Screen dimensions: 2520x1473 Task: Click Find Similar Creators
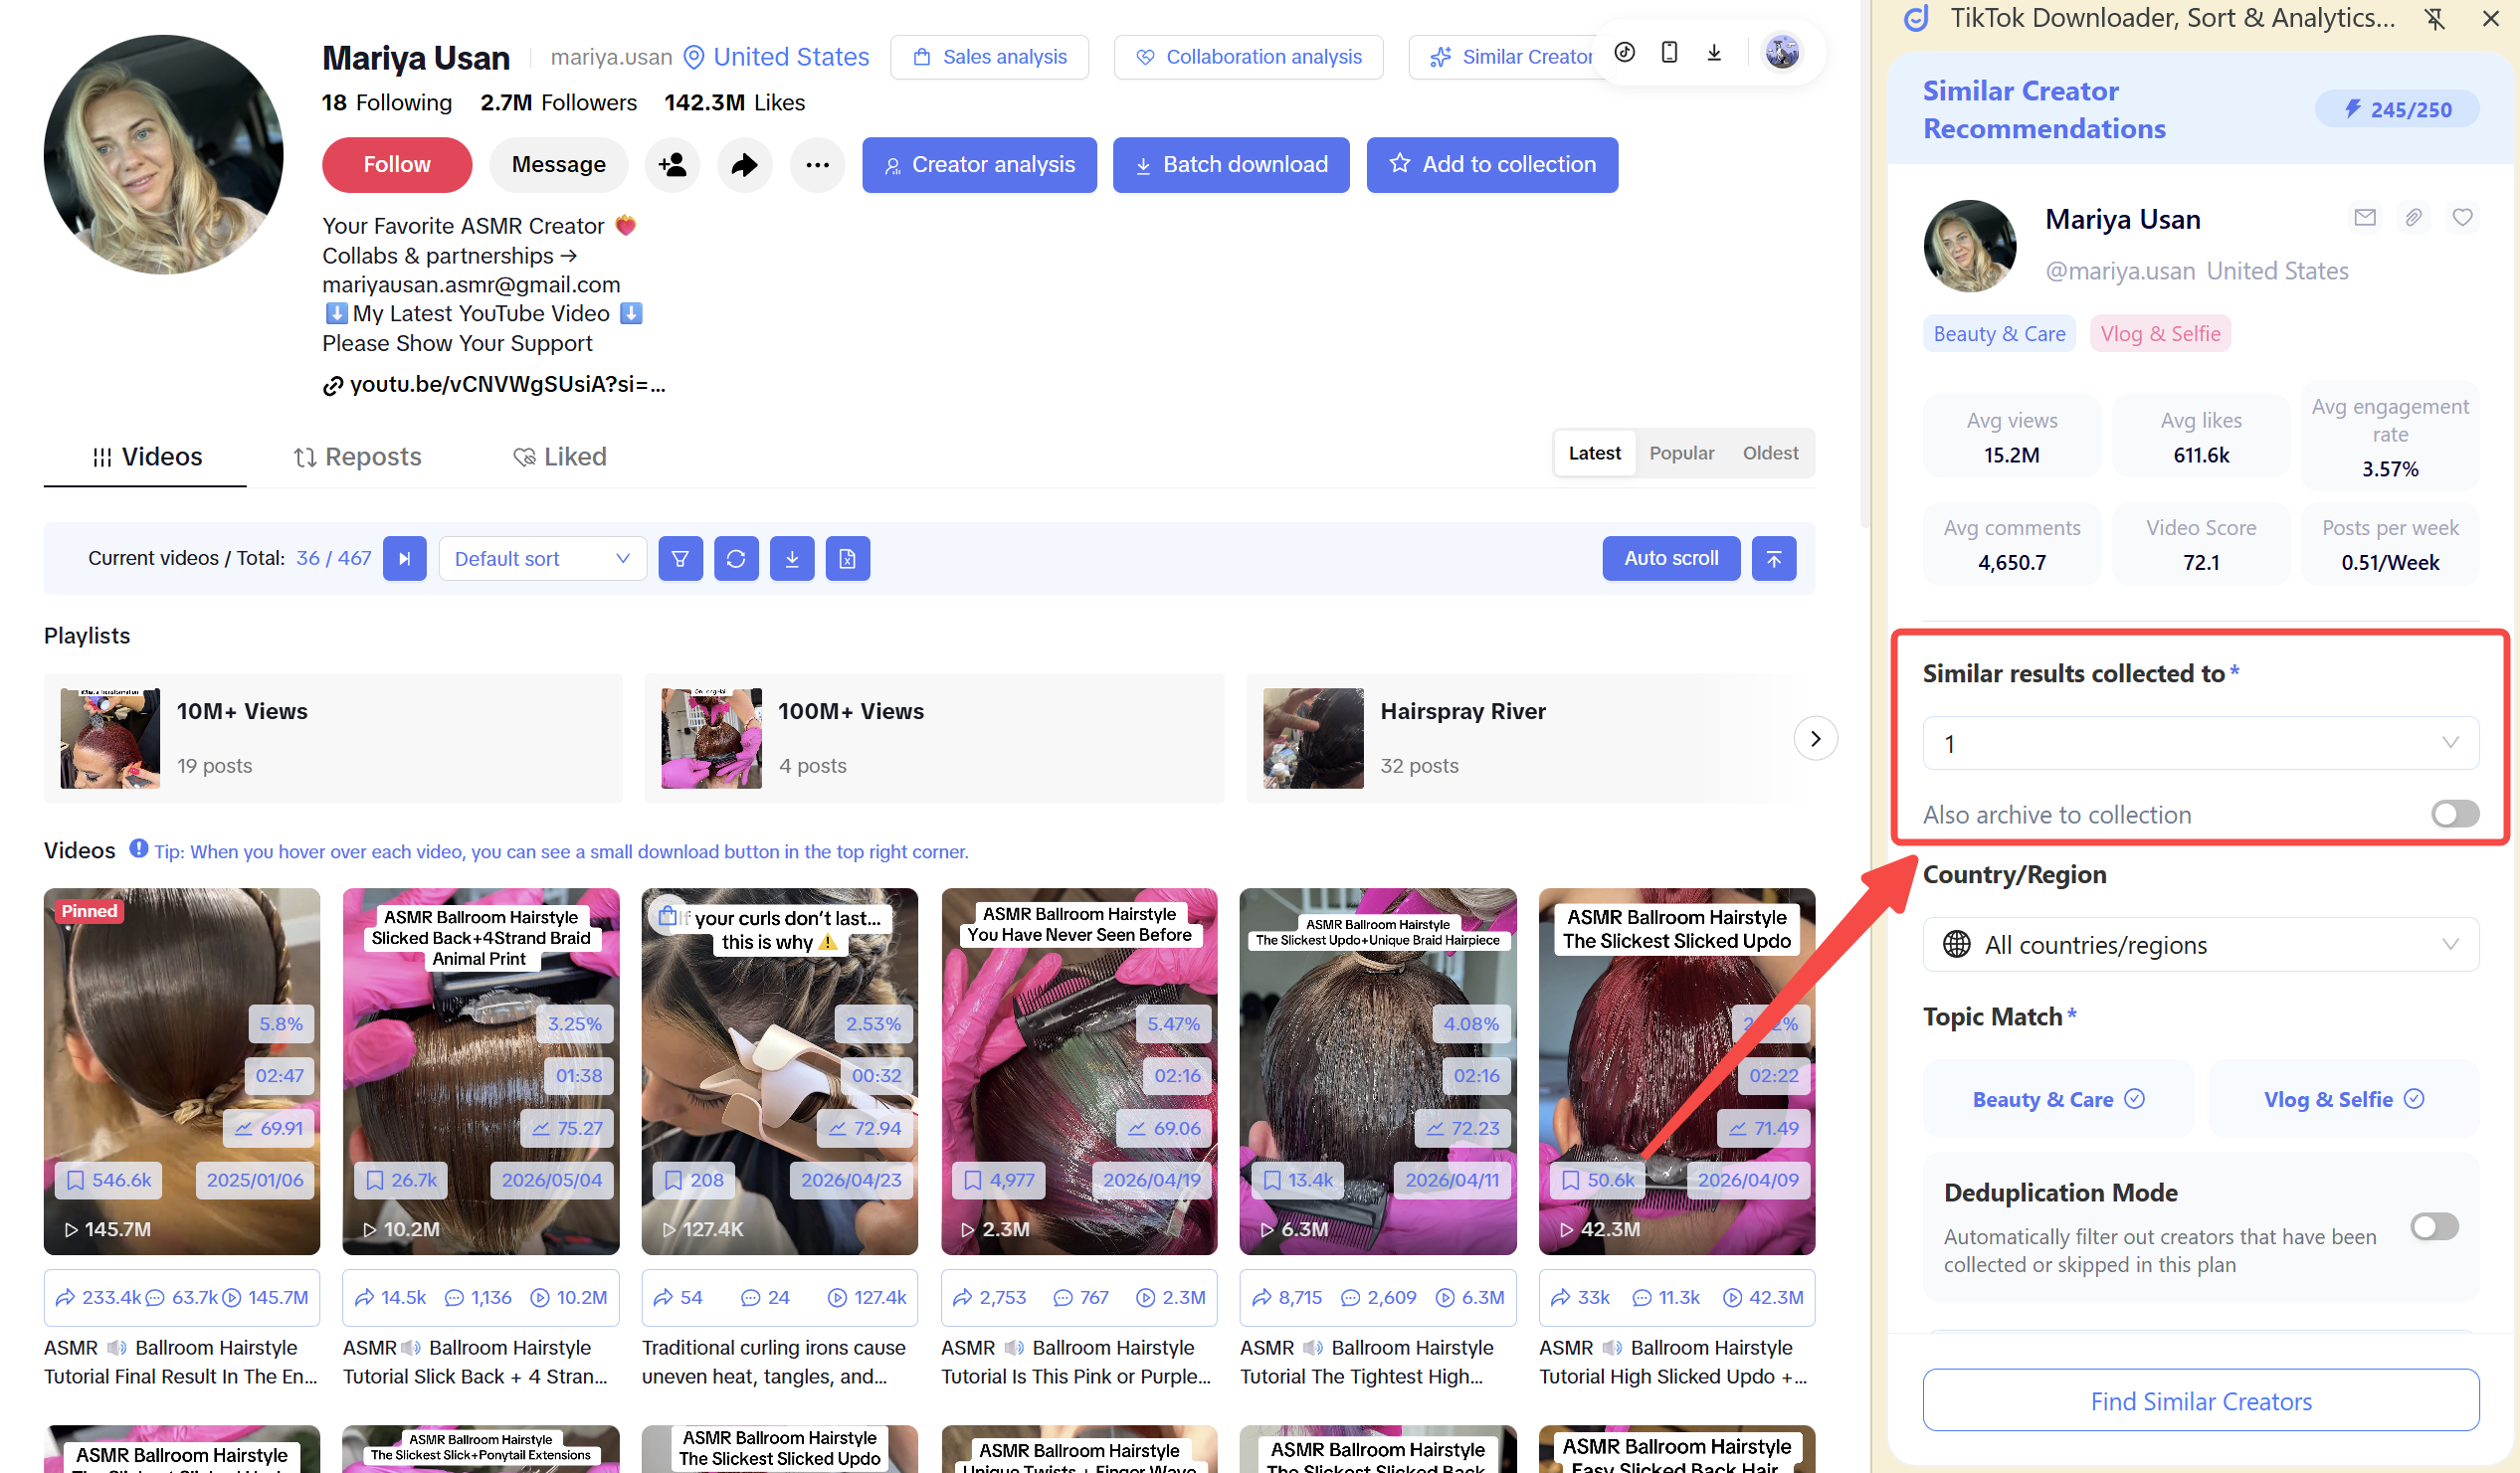[x=2200, y=1401]
